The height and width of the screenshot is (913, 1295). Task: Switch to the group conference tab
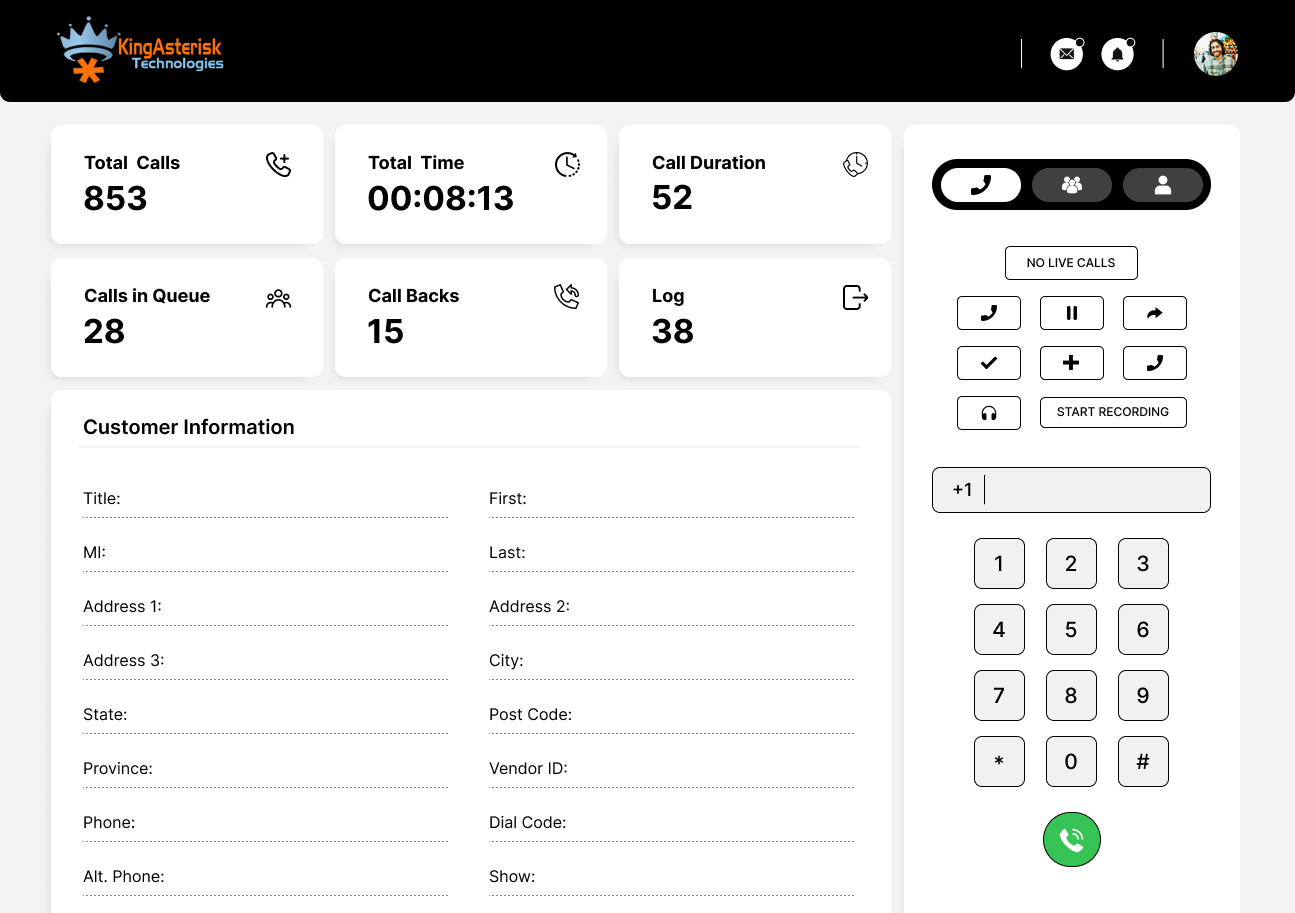point(1071,185)
